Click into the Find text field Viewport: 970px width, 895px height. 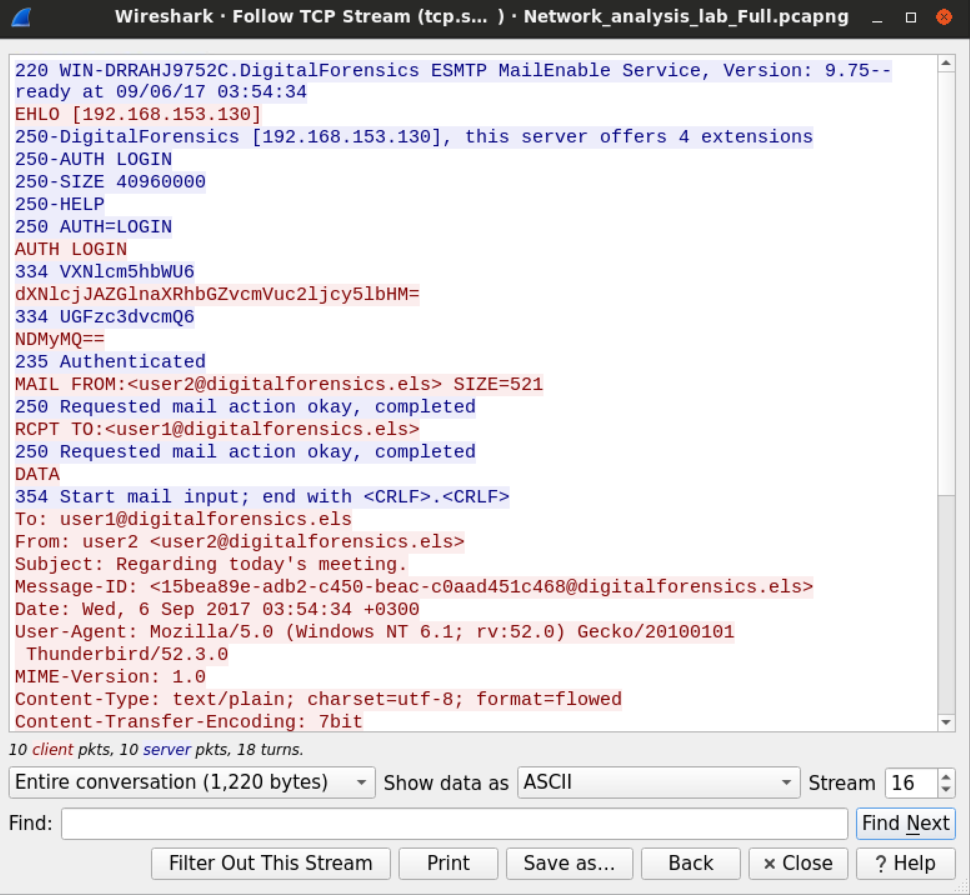point(454,823)
